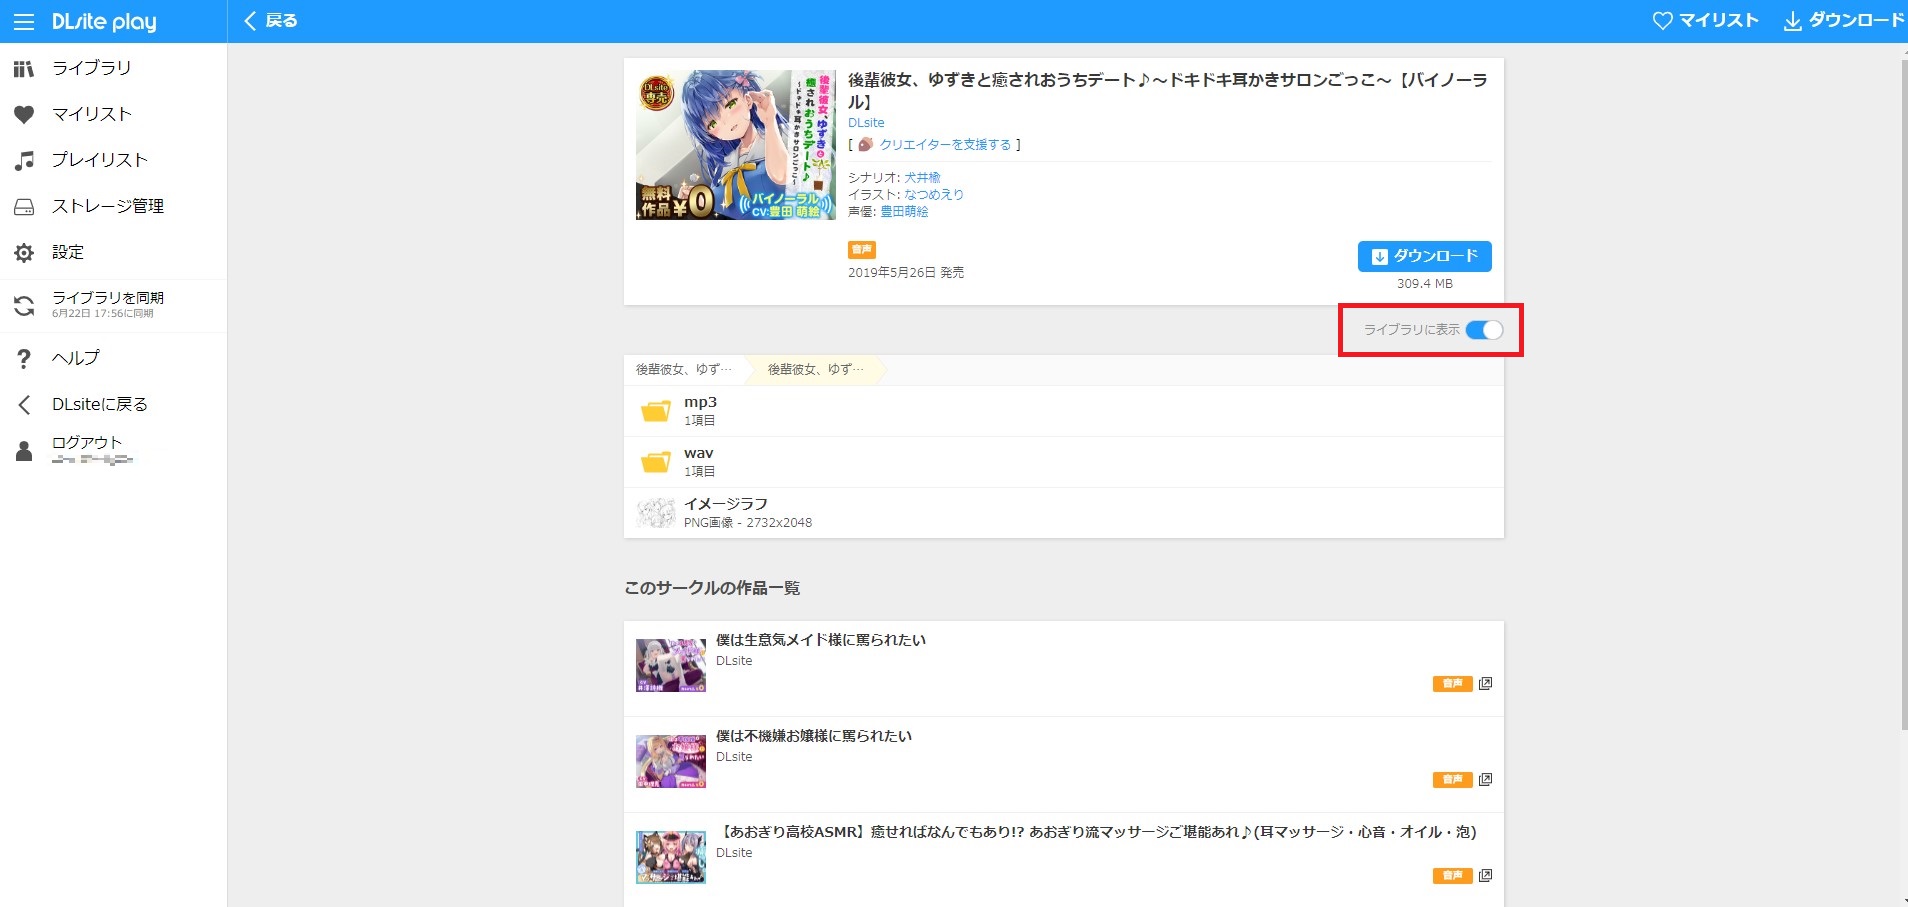
Task: Click the question mark help icon
Action: (24, 358)
